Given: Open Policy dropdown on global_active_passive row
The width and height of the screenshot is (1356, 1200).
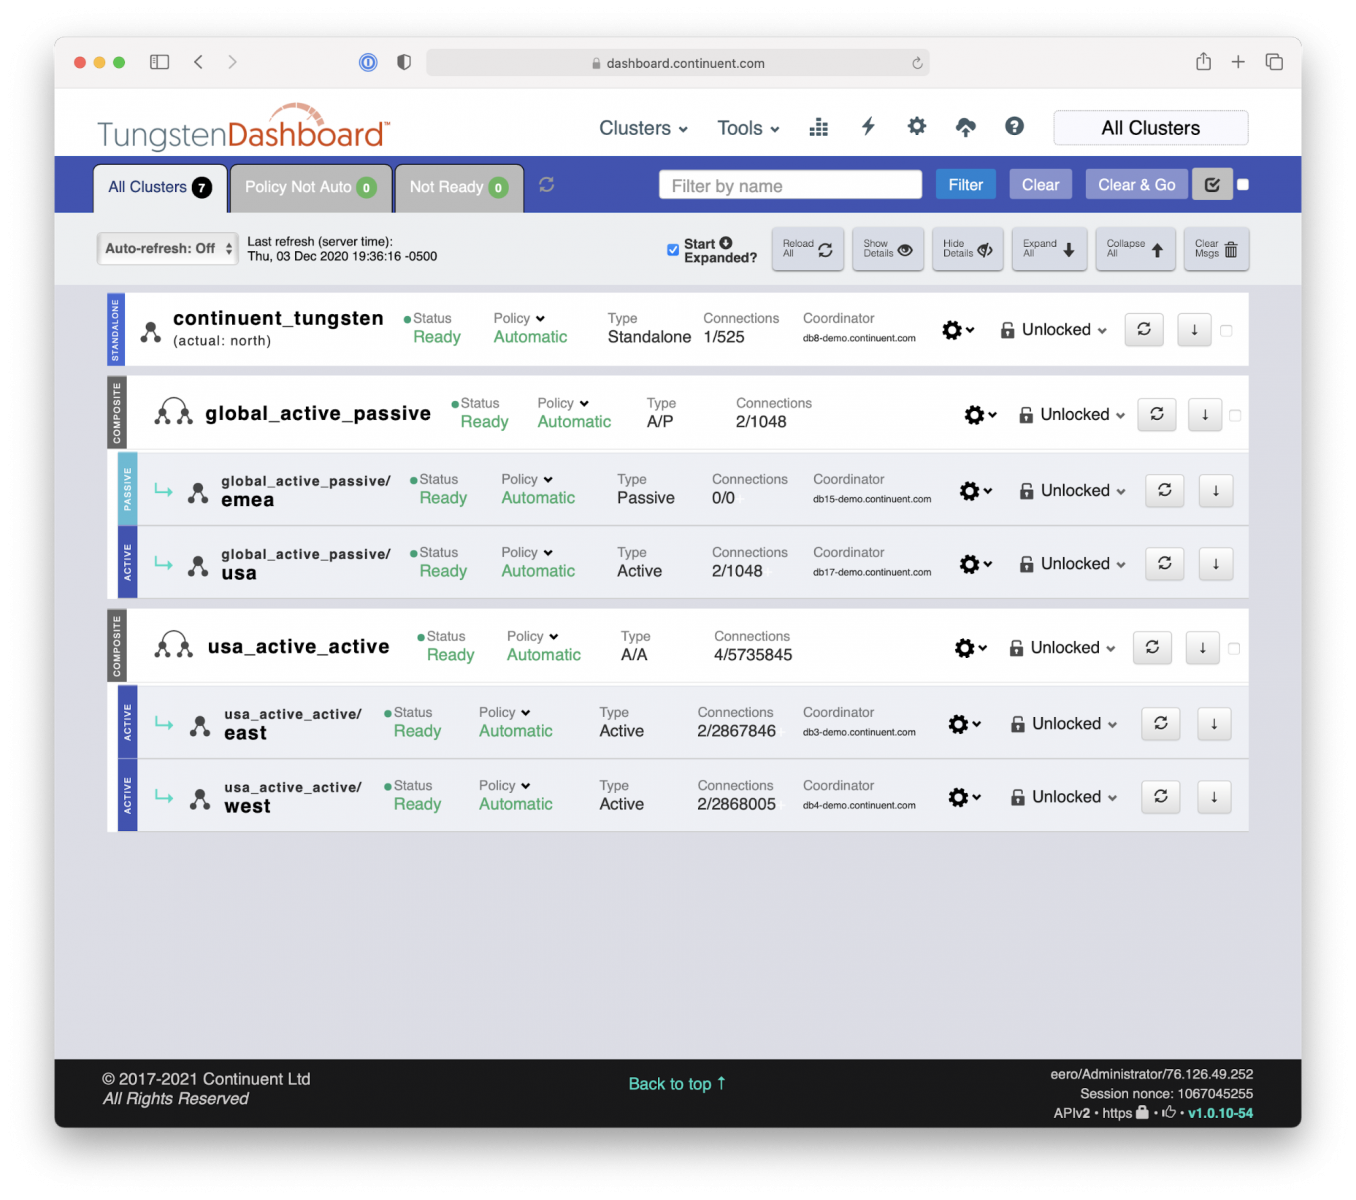Looking at the screenshot, I should pos(563,403).
